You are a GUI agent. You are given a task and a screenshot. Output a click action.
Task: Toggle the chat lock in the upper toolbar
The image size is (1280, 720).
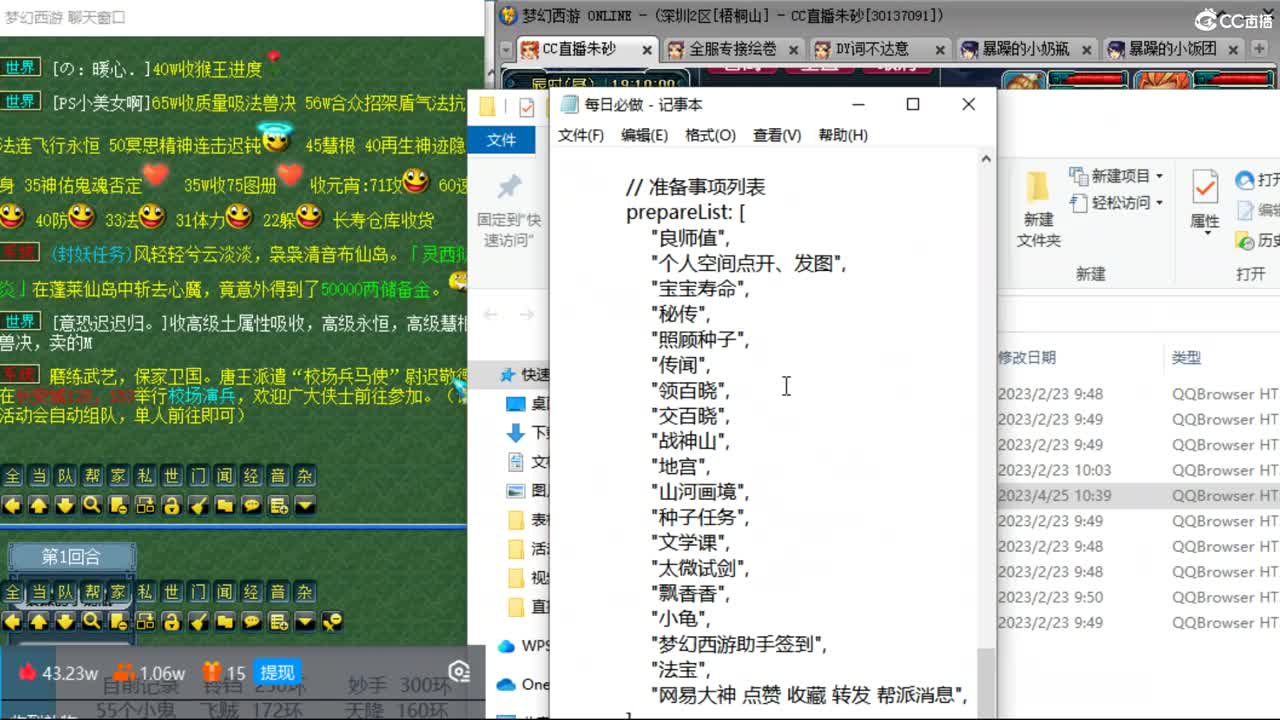coord(172,505)
